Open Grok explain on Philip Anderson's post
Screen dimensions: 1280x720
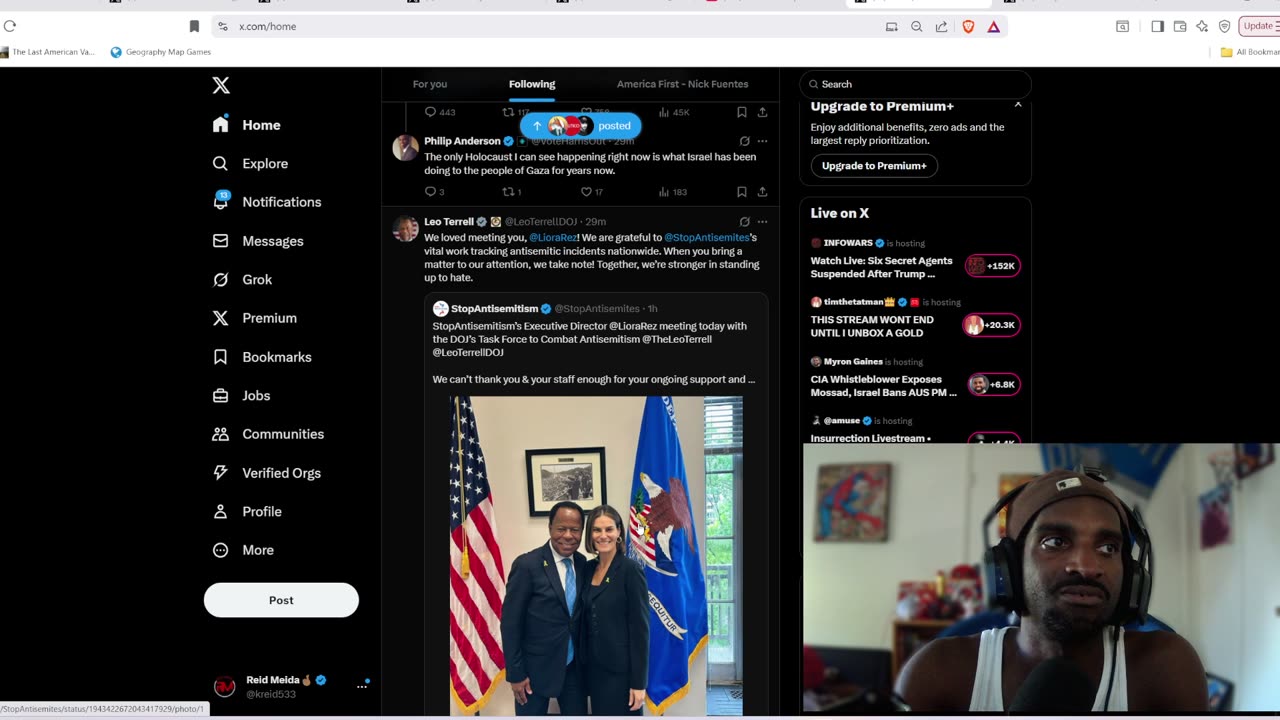click(744, 141)
